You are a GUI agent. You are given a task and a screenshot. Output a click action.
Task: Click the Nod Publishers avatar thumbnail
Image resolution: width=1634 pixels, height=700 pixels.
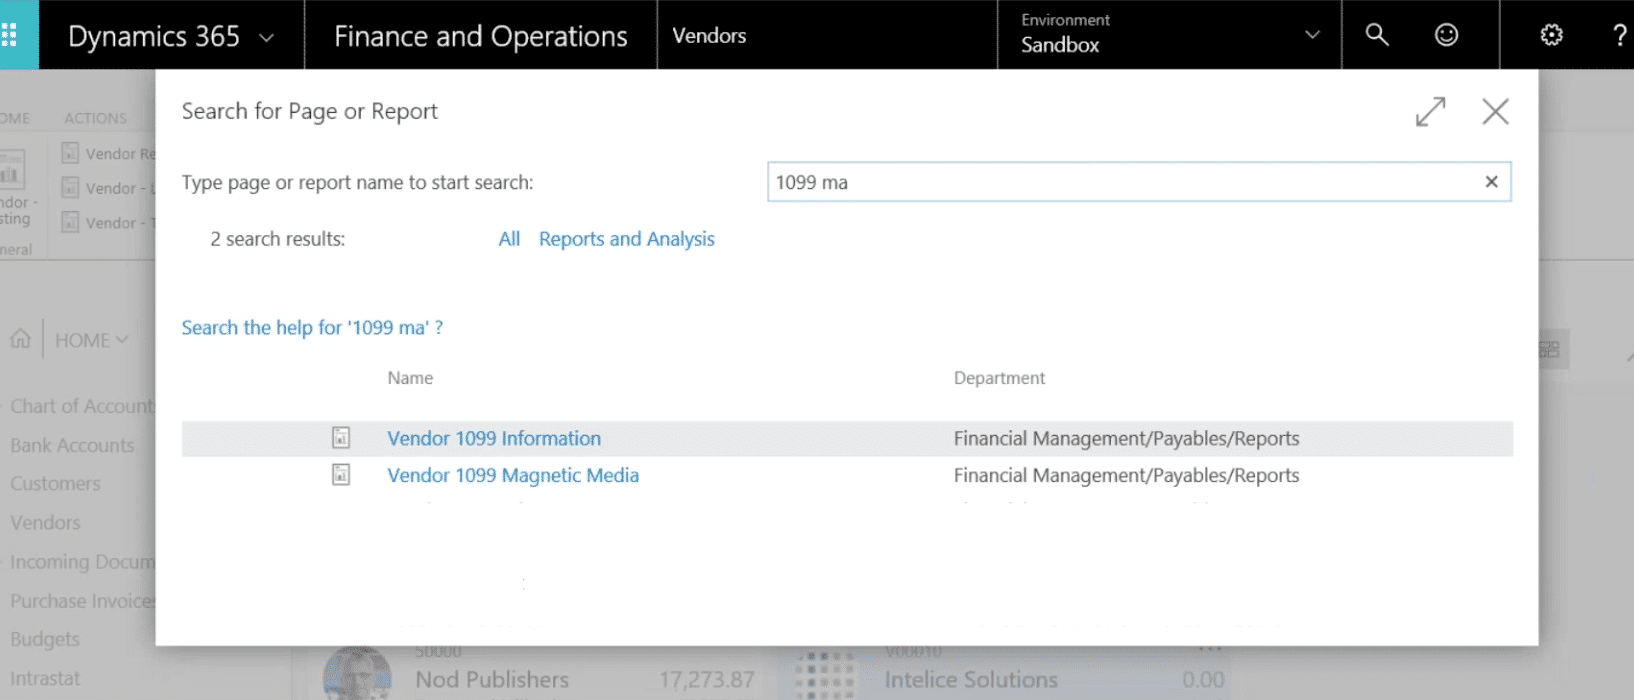[357, 673]
